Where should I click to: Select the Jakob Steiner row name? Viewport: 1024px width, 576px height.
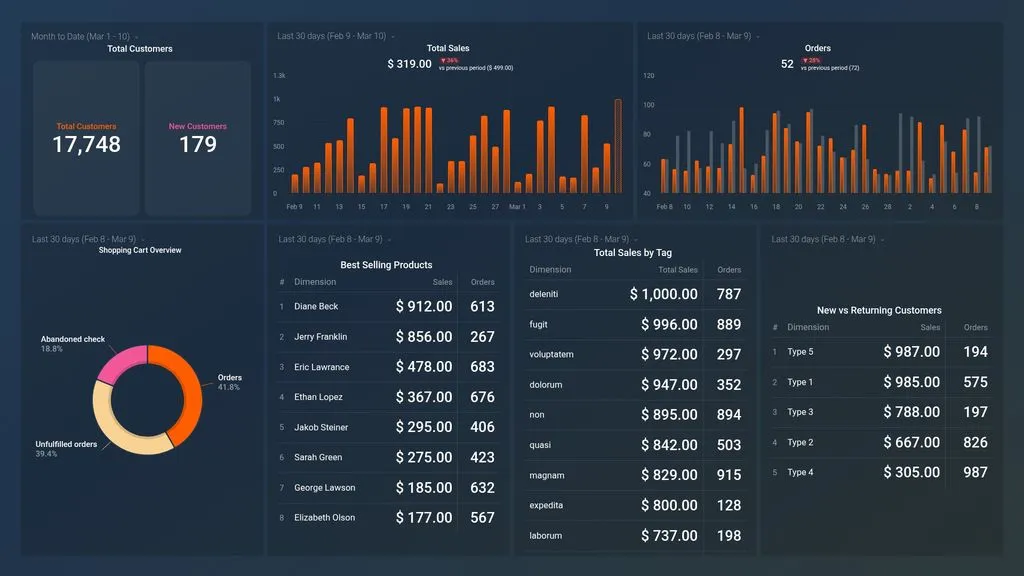click(x=321, y=427)
